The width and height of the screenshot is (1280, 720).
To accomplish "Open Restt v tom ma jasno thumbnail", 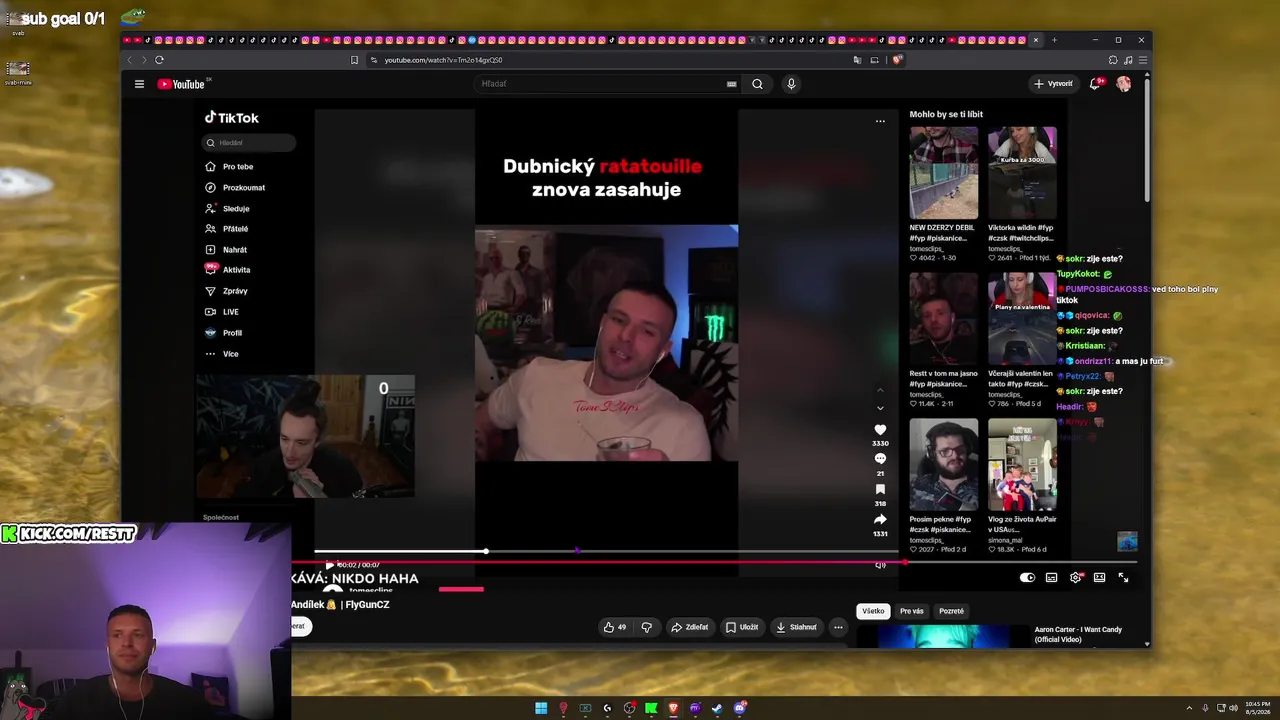I will [943, 319].
